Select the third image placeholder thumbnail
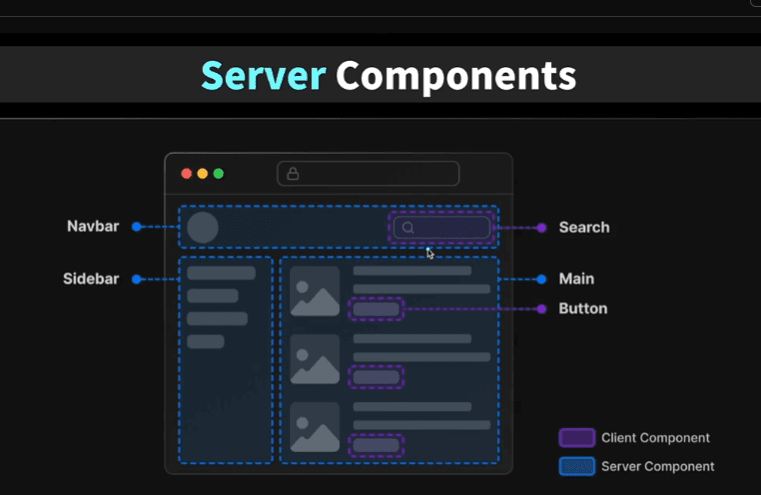 (x=314, y=427)
